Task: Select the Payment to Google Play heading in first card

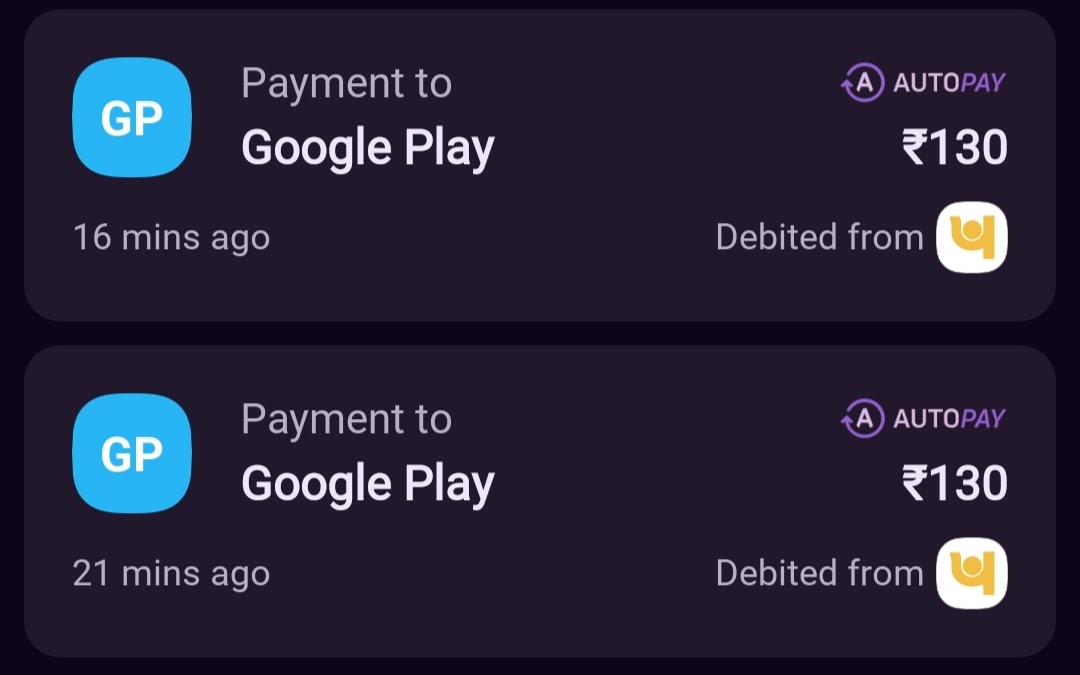Action: click(368, 115)
